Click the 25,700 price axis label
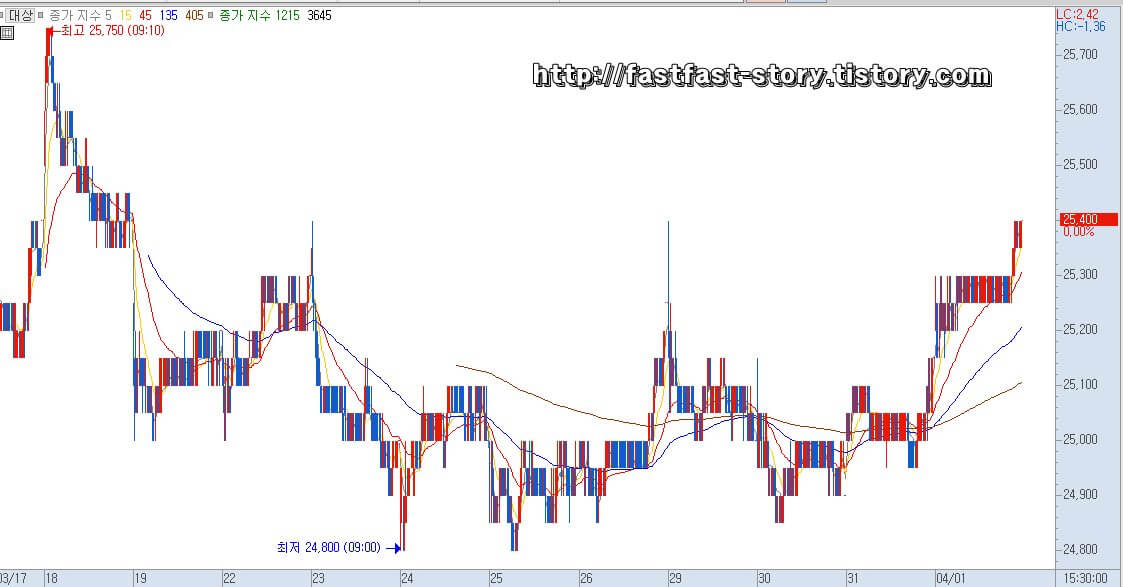This screenshot has width=1123, height=587. 1080,54
